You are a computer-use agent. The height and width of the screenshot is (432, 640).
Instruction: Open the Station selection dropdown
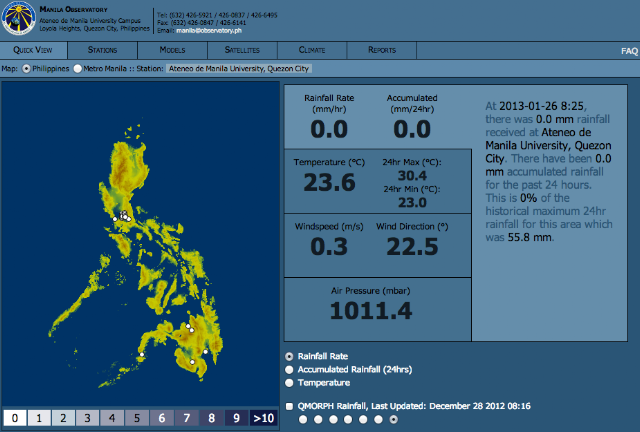[239, 69]
